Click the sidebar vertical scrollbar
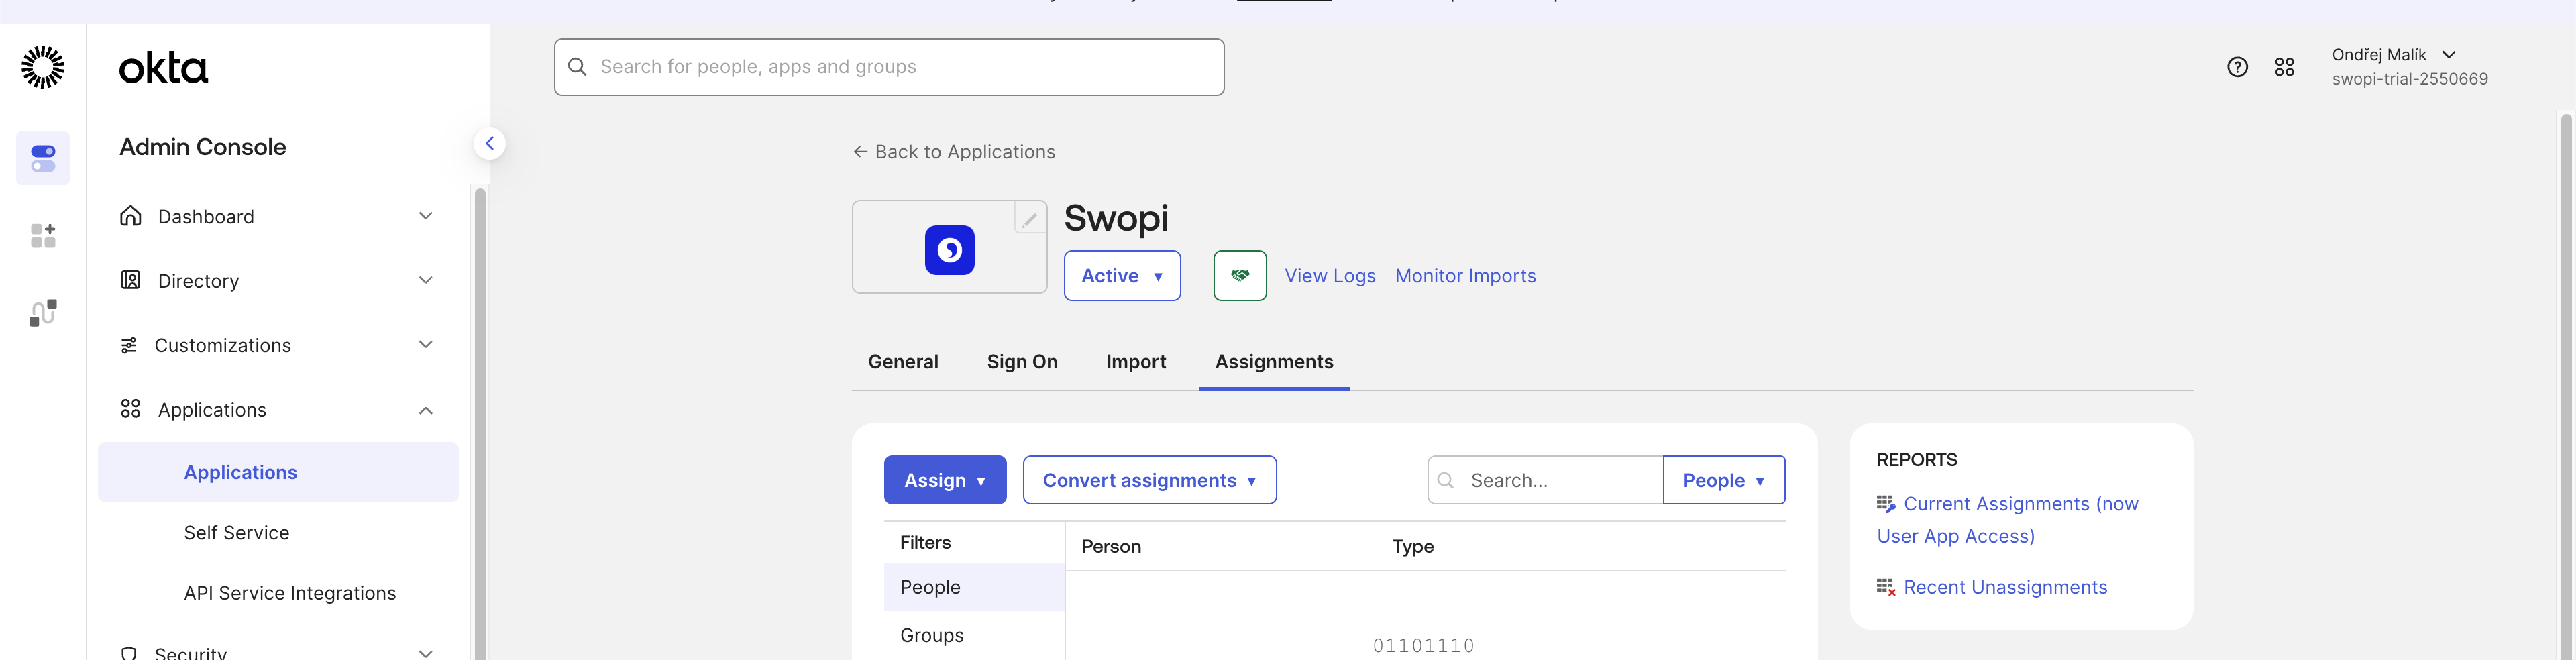The image size is (2576, 660). coord(480,425)
